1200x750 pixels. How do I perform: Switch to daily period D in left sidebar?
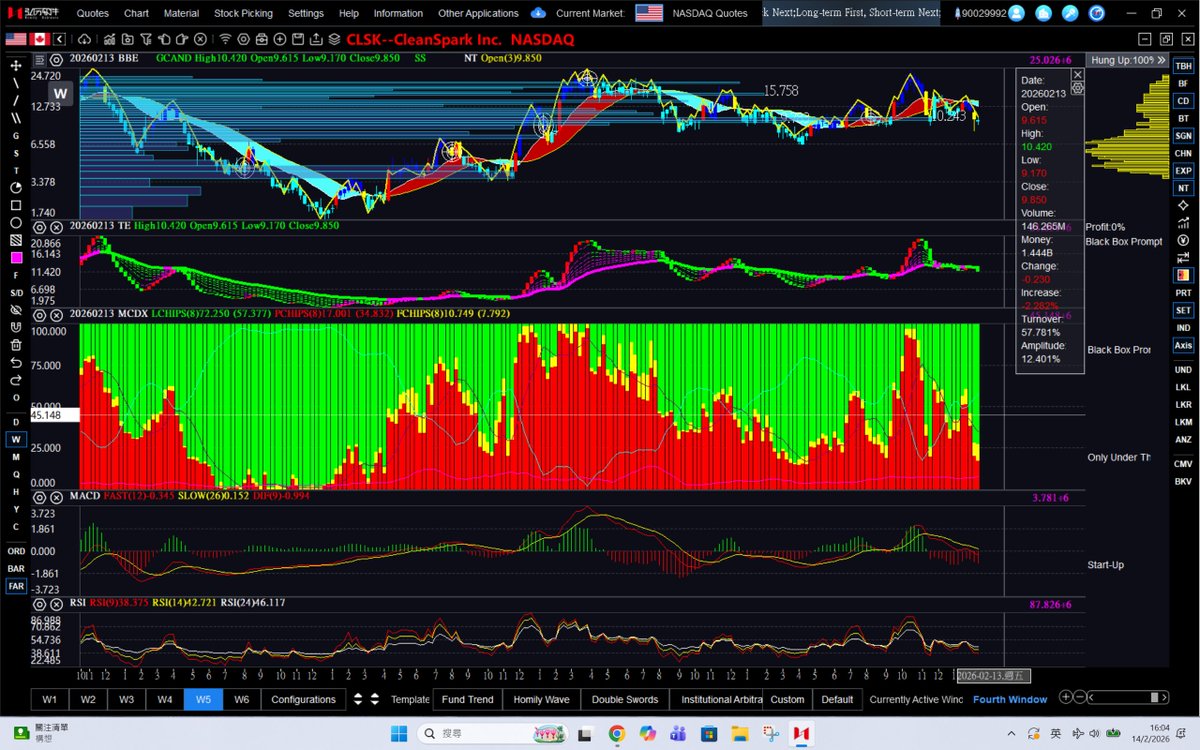coord(16,422)
